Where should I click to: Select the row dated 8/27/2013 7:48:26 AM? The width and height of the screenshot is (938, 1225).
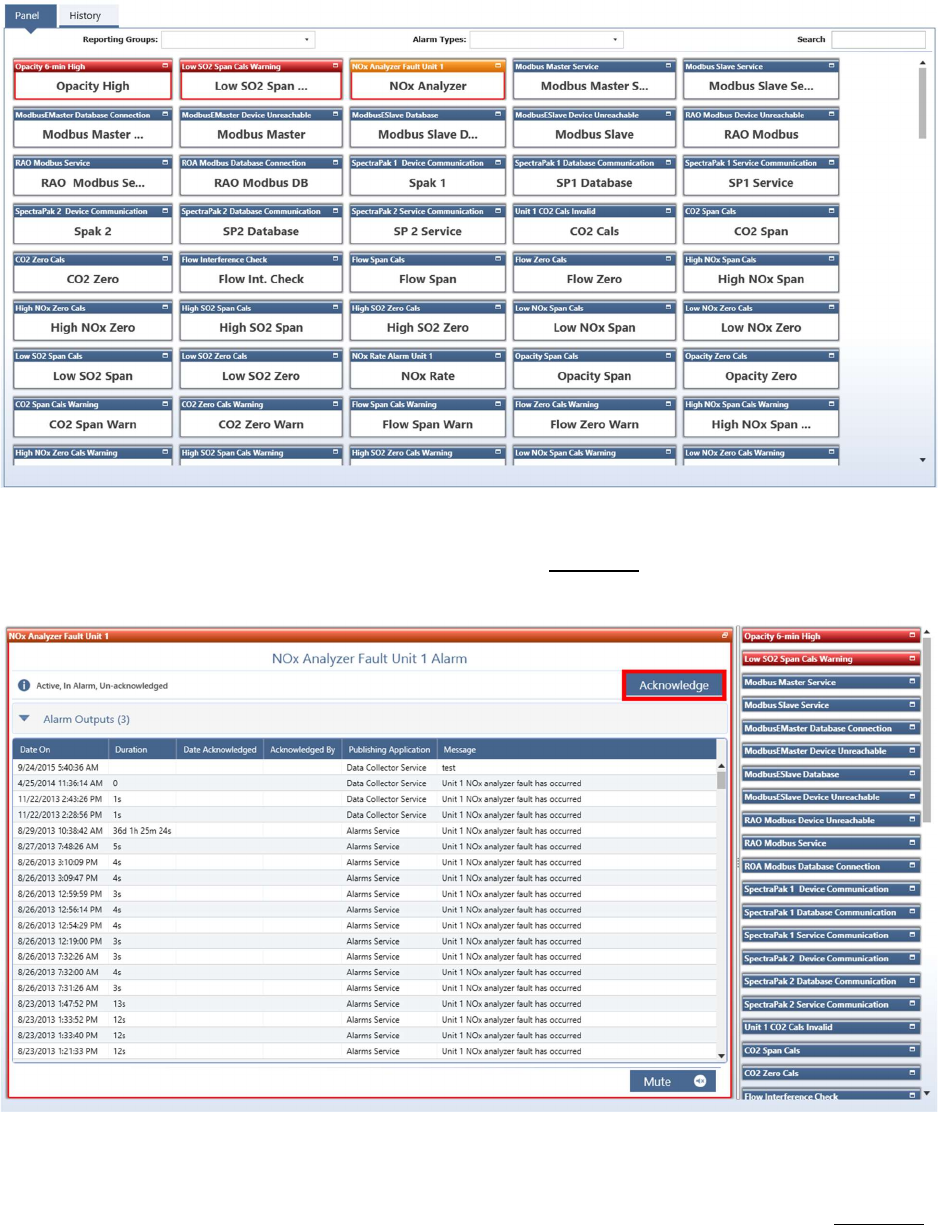coord(364,846)
